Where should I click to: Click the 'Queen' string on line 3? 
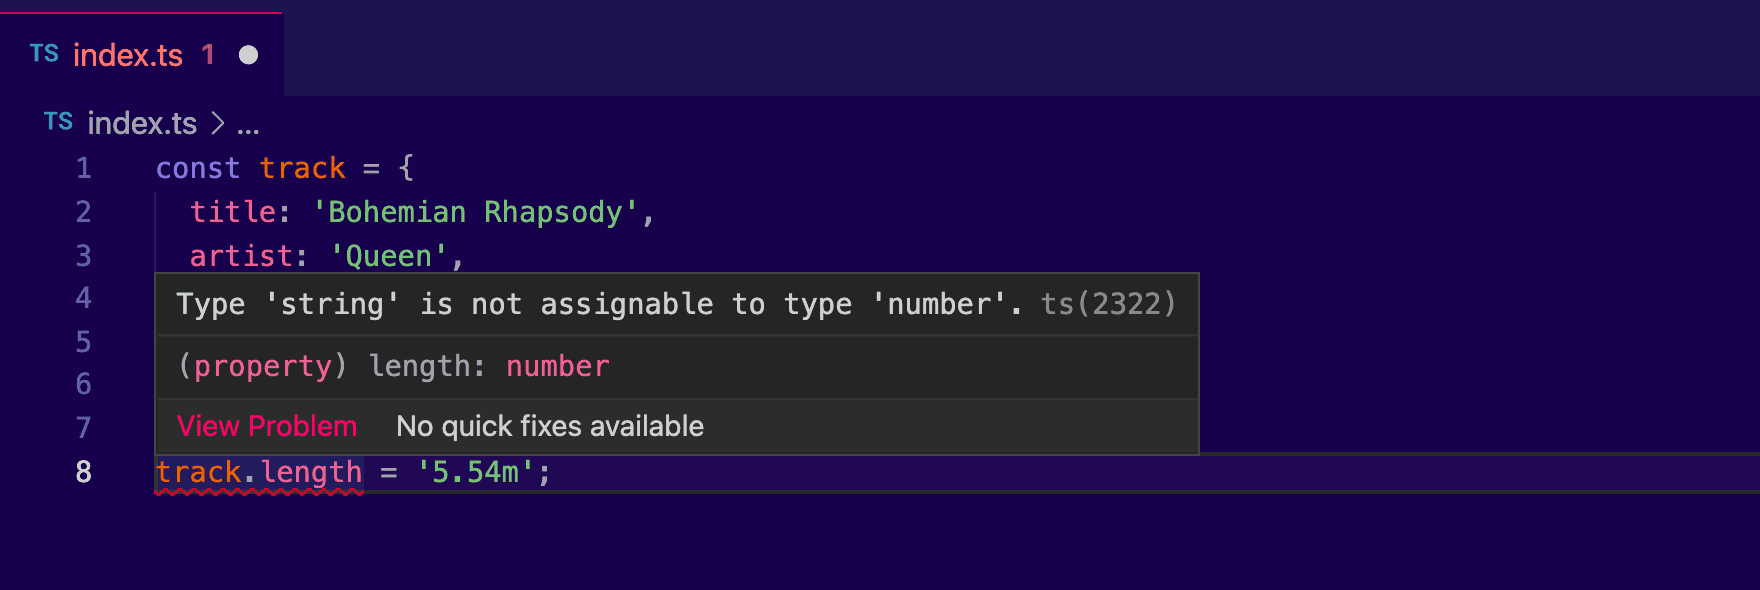pos(389,256)
